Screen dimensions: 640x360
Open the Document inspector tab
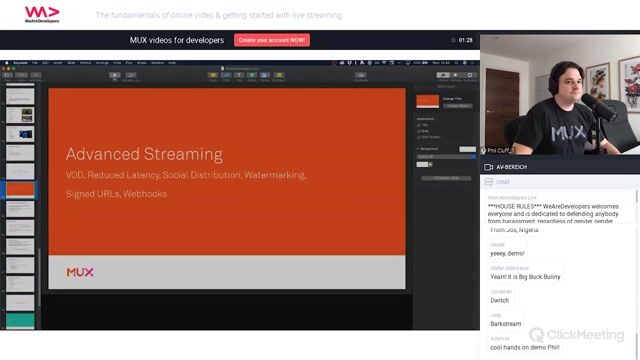click(470, 76)
